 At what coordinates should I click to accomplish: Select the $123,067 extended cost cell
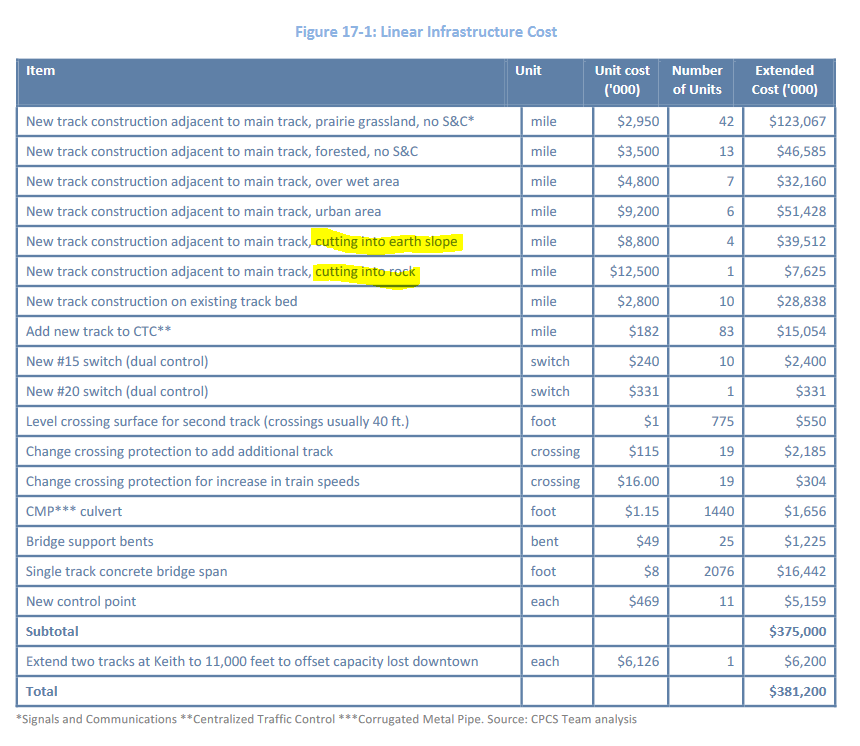[797, 121]
